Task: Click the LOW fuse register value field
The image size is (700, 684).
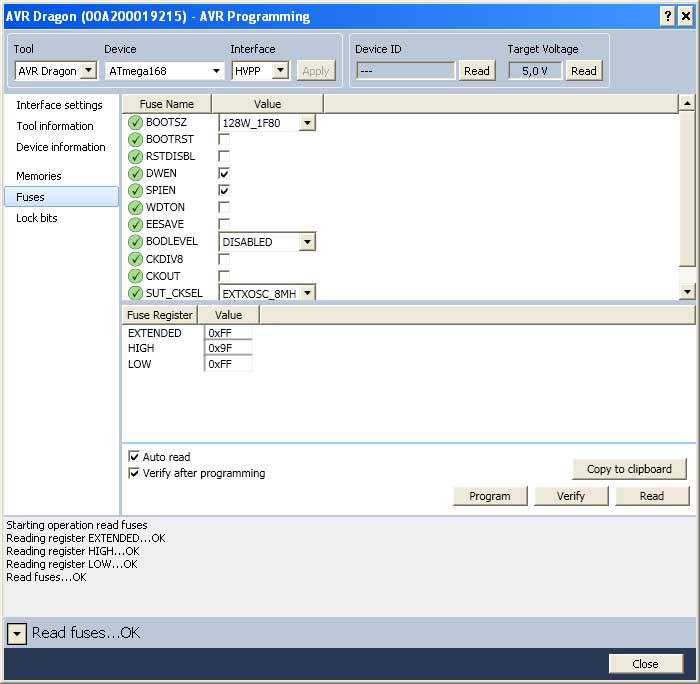Action: tap(228, 364)
